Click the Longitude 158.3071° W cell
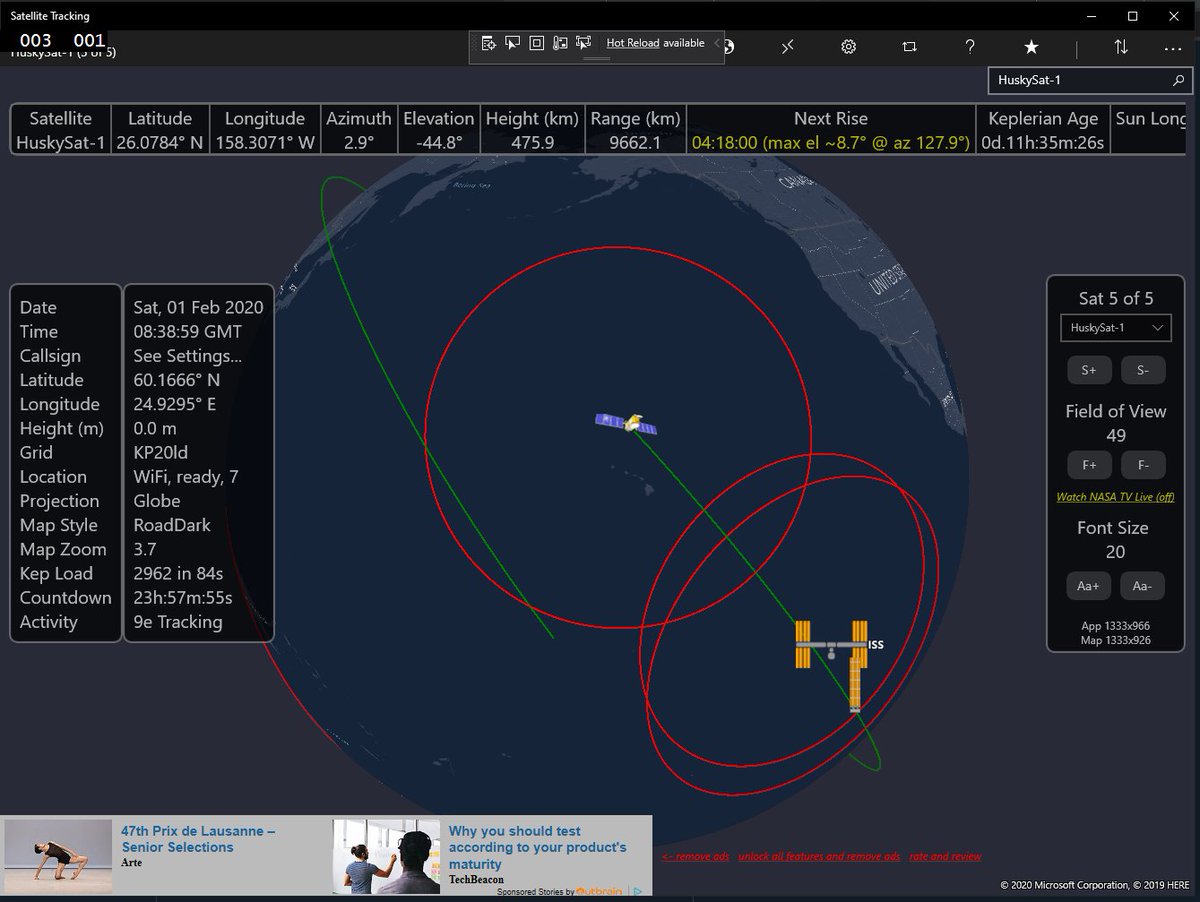Screen dimensions: 1200x902 [x=264, y=143]
